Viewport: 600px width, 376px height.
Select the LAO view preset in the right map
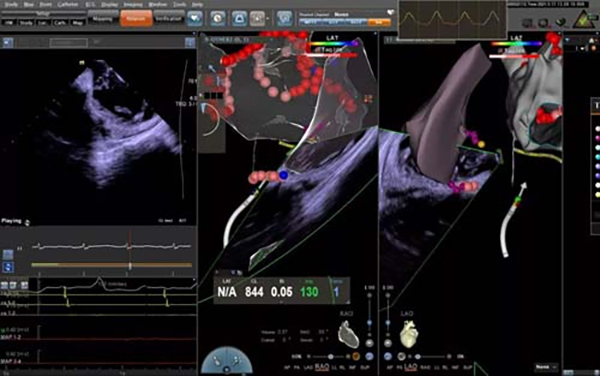tap(411, 367)
